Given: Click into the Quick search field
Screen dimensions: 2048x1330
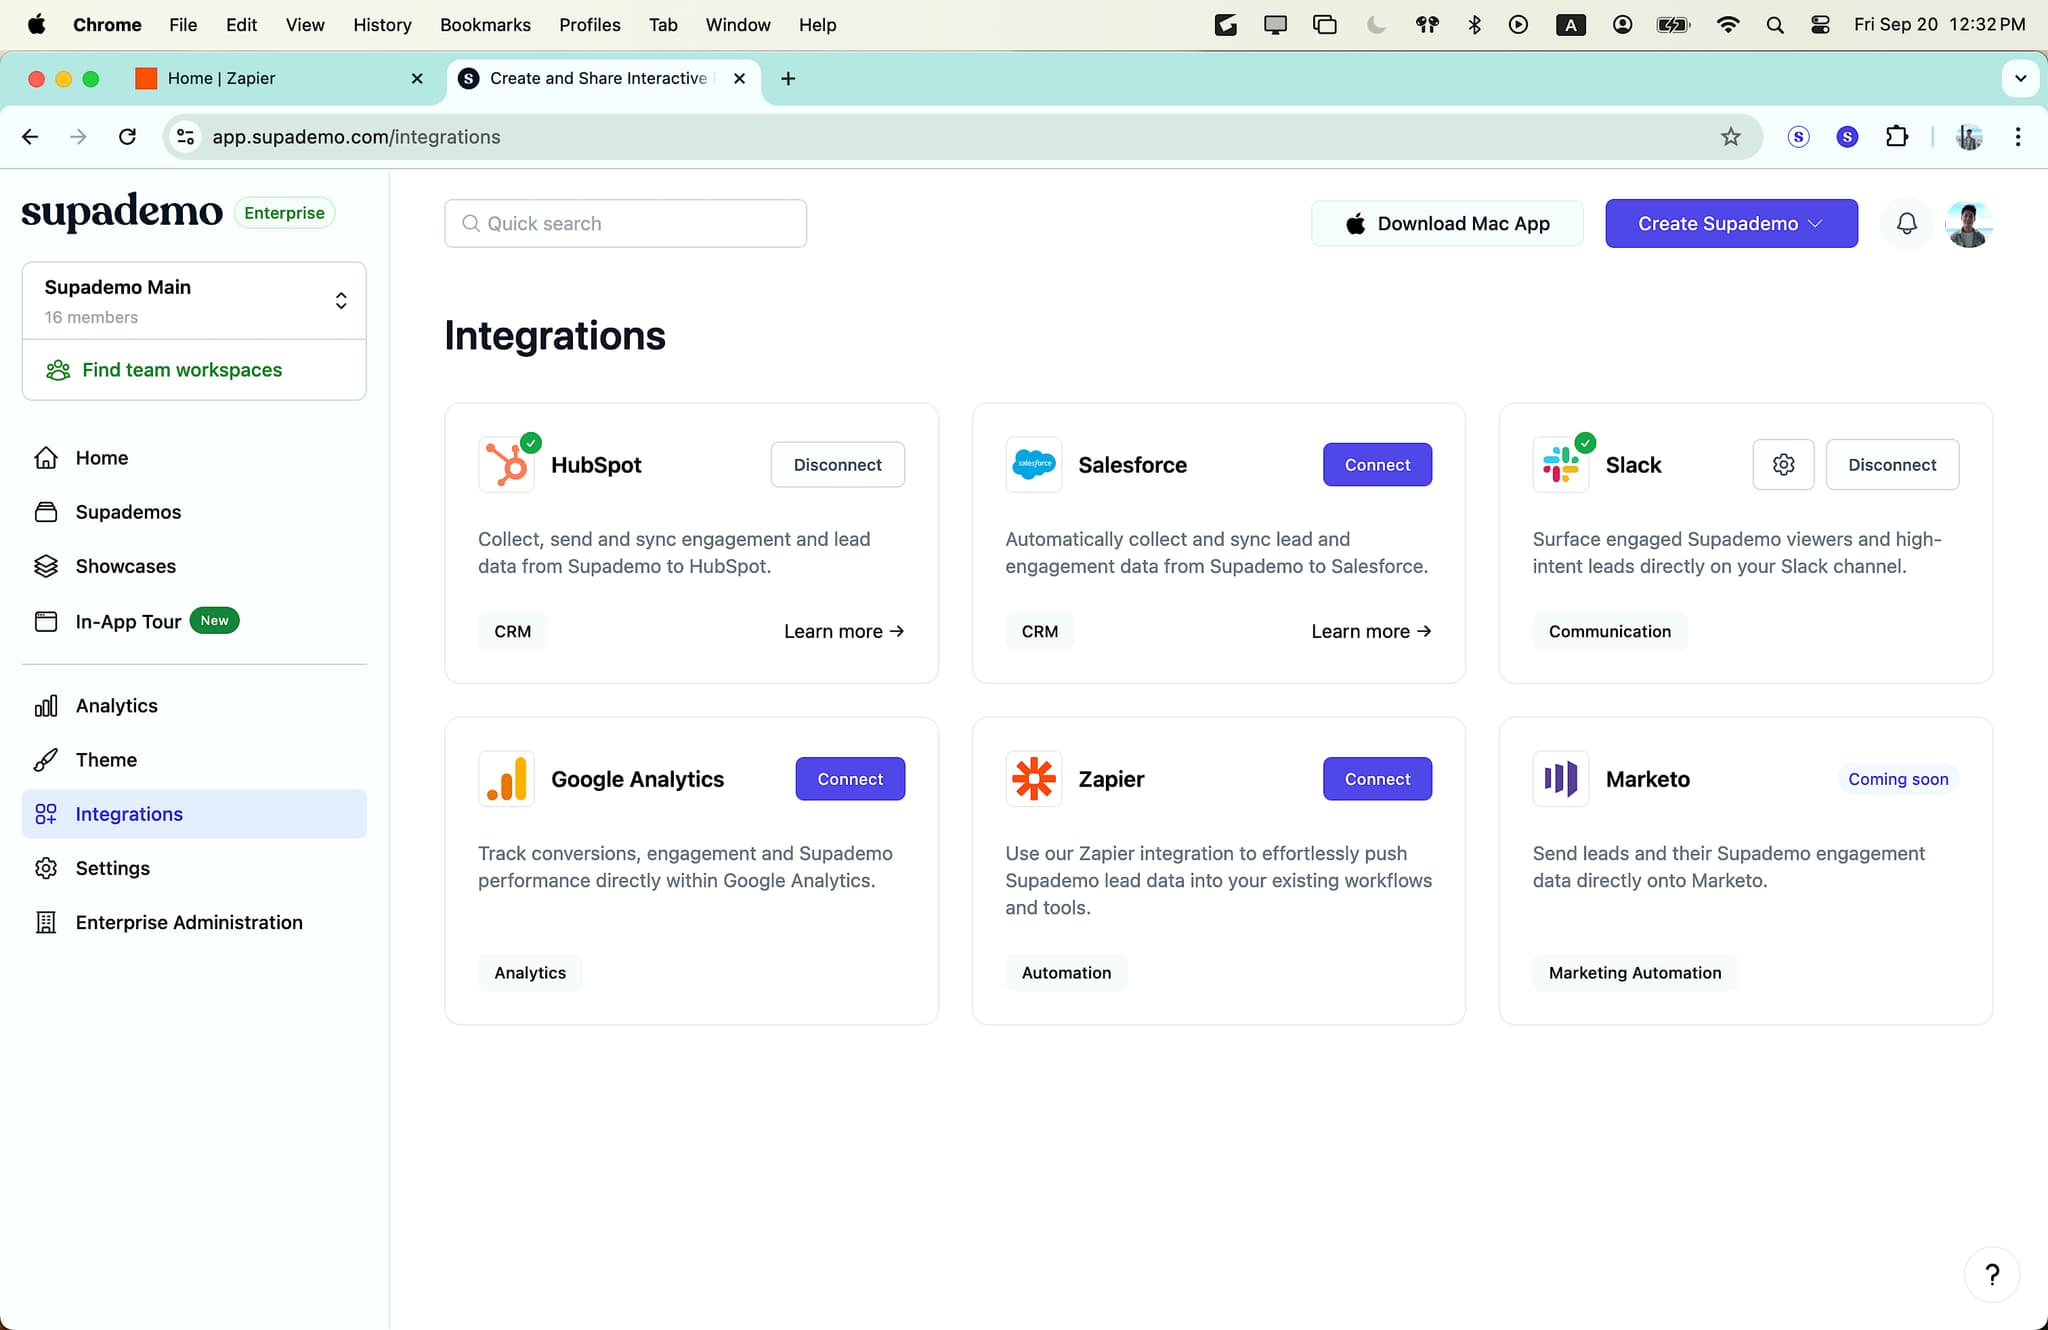Looking at the screenshot, I should pos(625,223).
